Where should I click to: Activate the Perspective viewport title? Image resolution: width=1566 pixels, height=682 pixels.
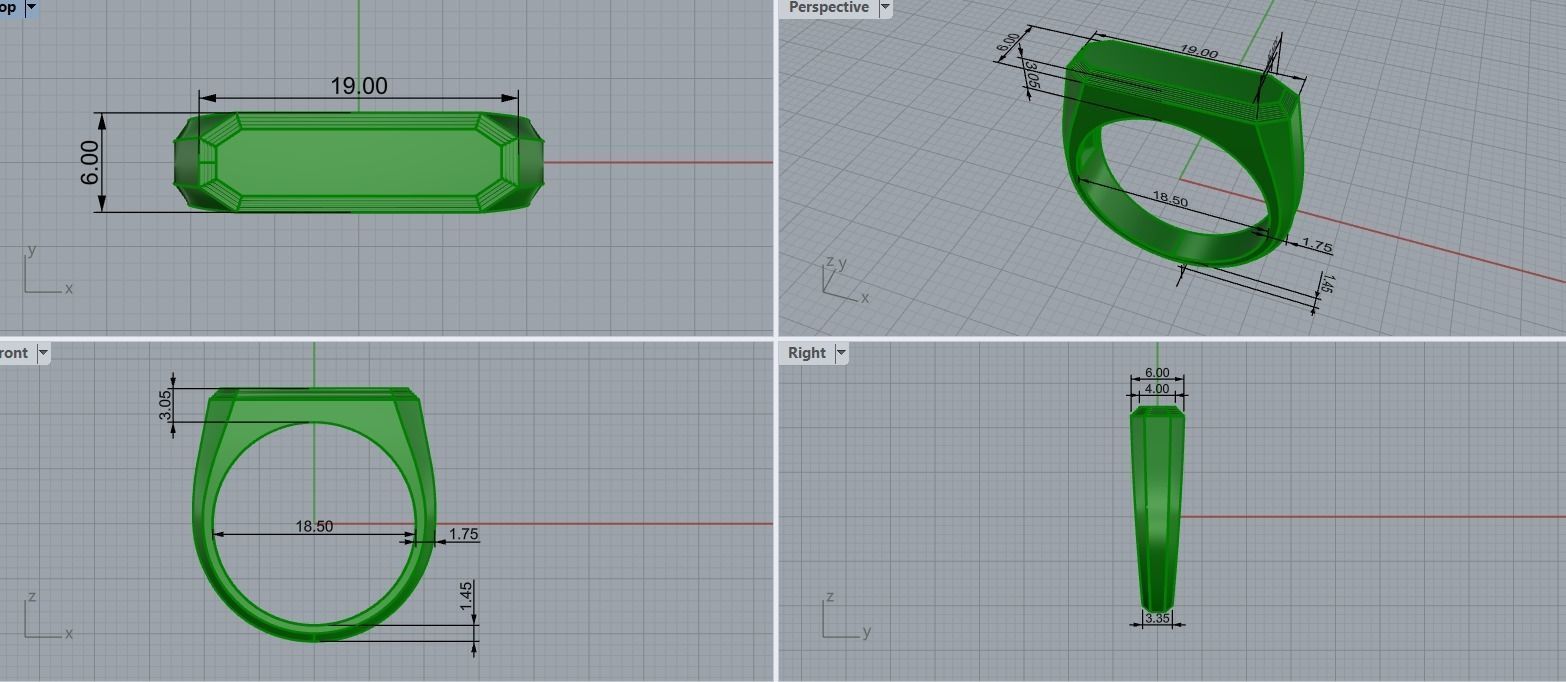(x=828, y=7)
